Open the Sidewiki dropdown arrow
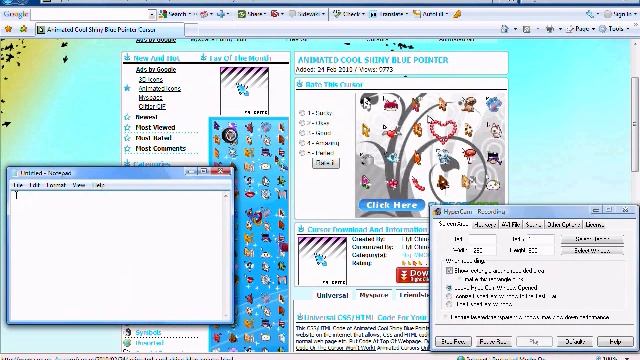 [323, 14]
